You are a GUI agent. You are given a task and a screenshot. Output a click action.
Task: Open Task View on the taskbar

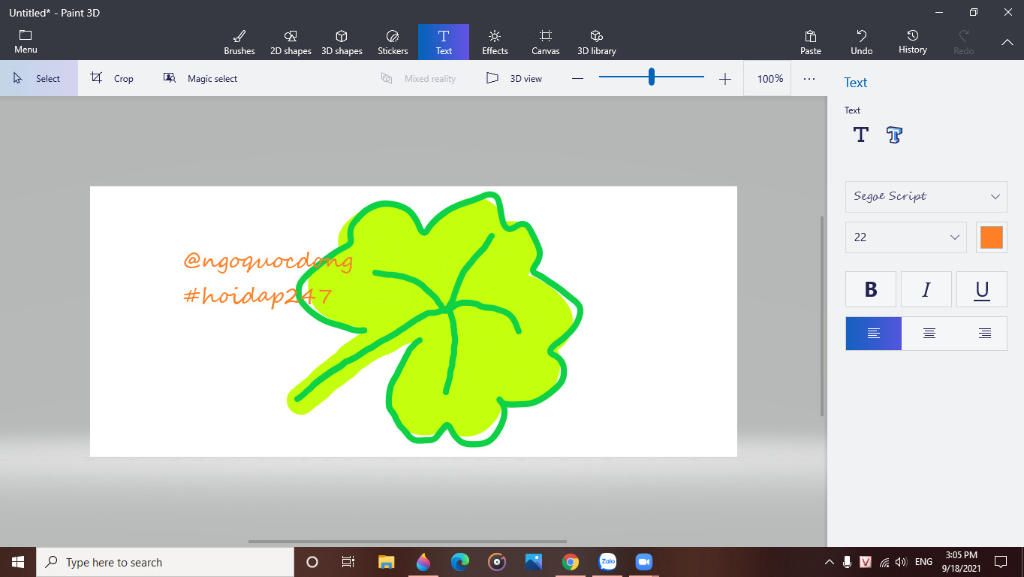coord(348,562)
